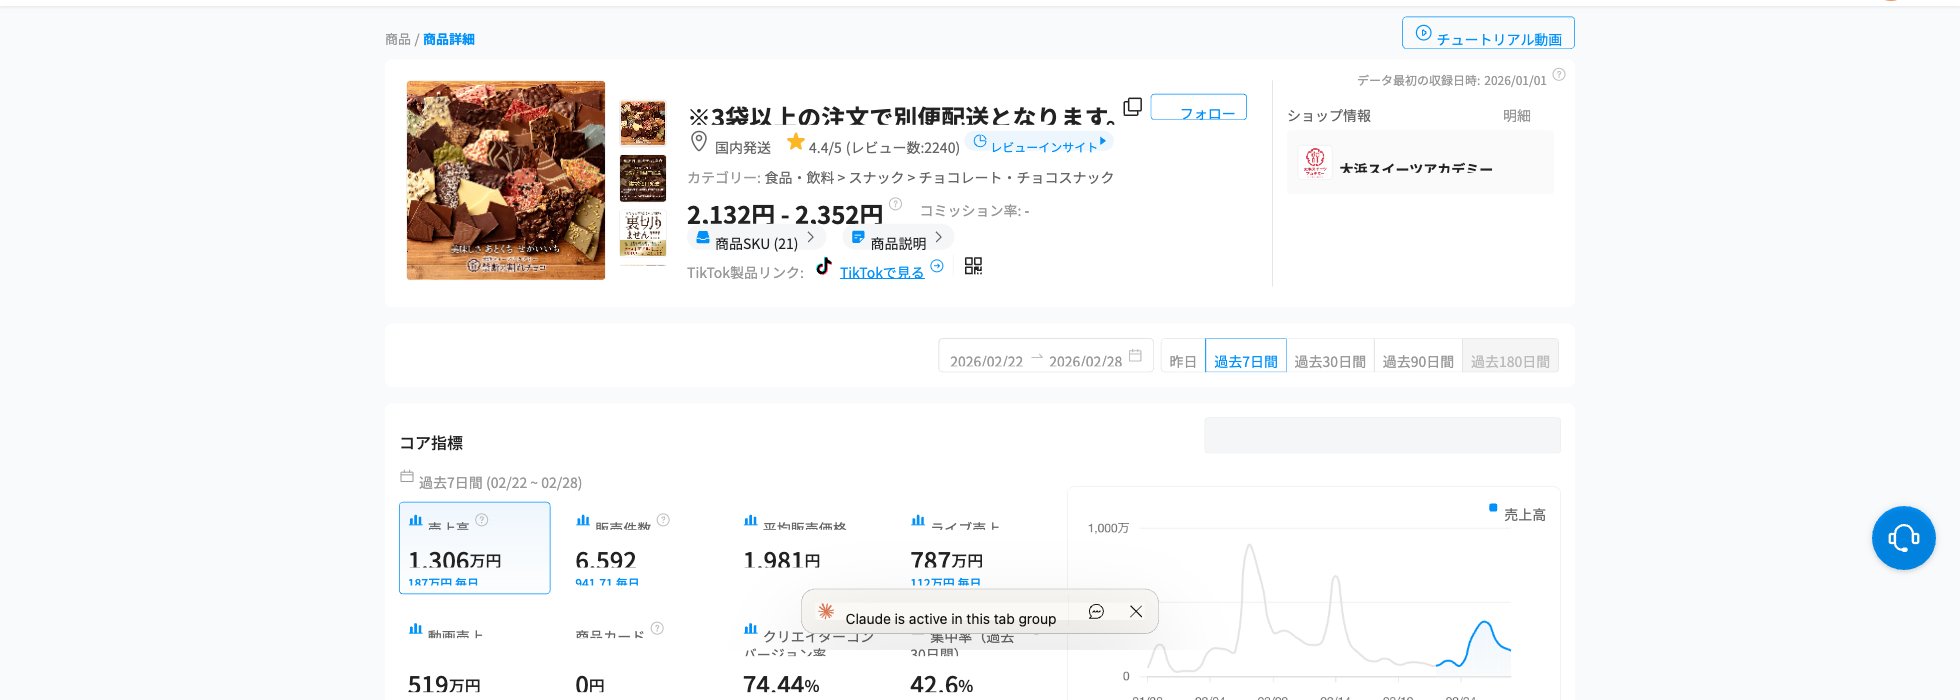1960x700 pixels.
Task: Select the second small product thumbnail
Action: tap(643, 178)
